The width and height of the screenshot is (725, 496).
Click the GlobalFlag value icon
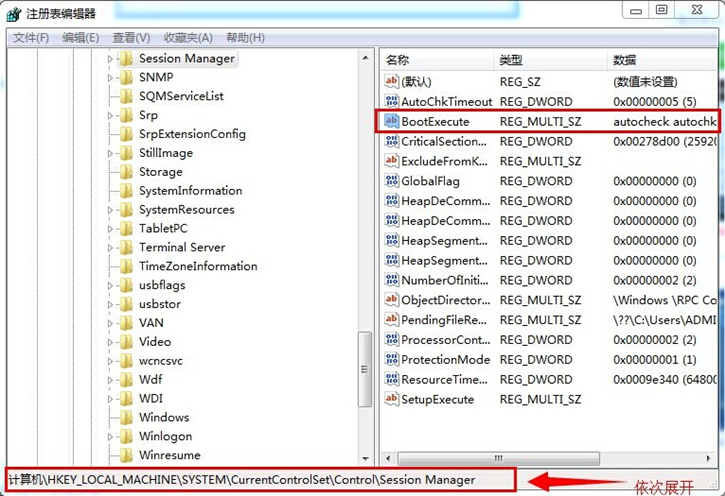pos(391,182)
